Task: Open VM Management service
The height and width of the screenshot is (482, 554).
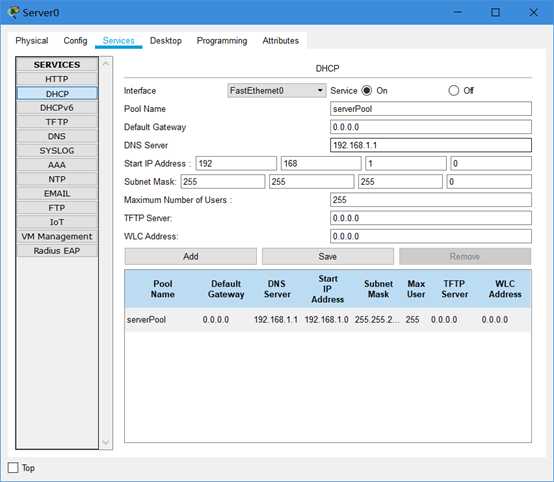Action: 57,236
